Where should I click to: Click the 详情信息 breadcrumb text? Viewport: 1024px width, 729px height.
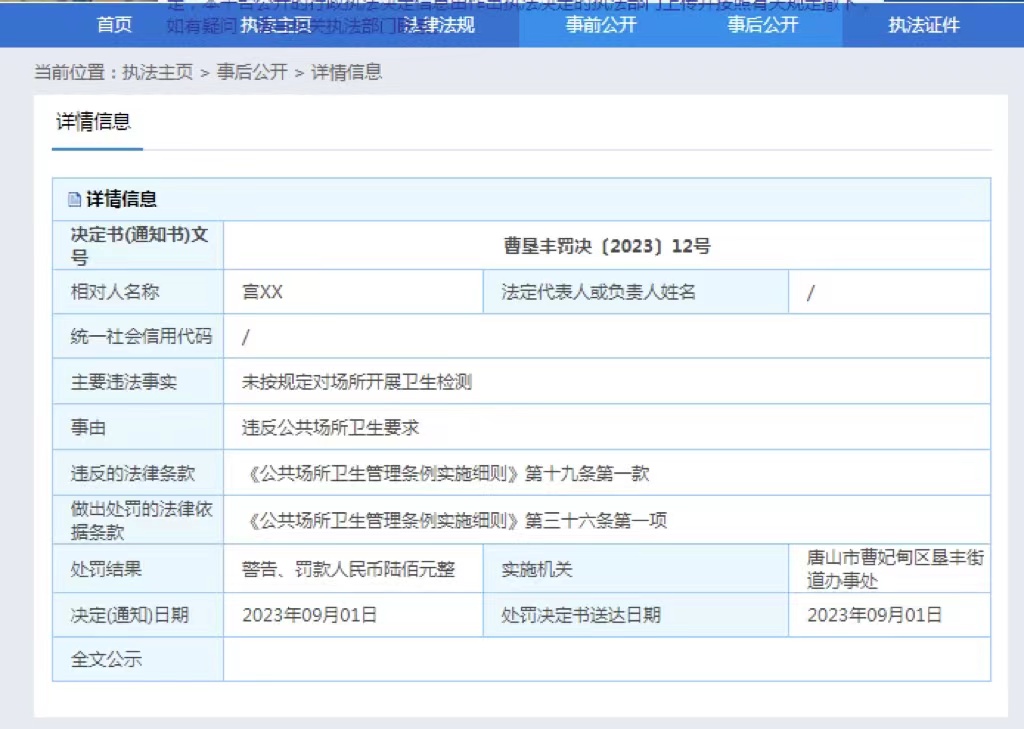point(346,72)
